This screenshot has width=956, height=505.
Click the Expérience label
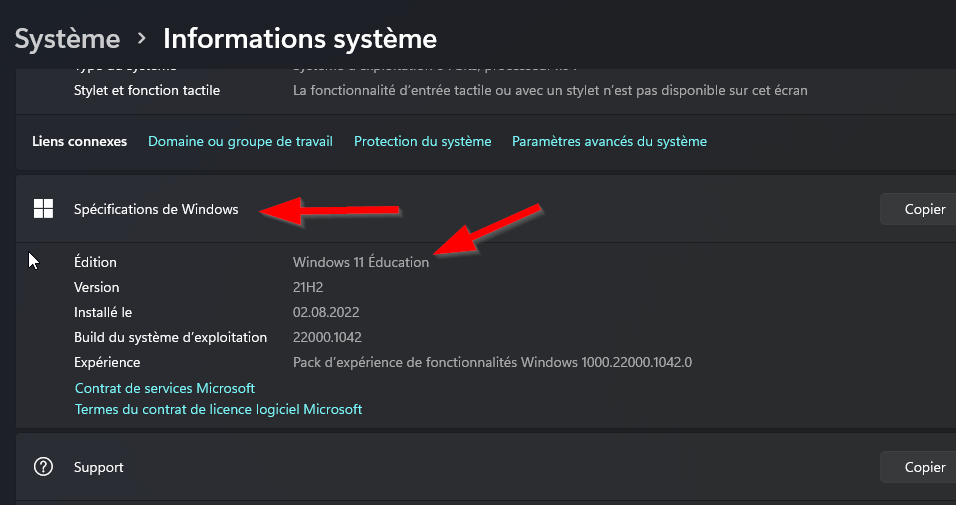pyautogui.click(x=107, y=362)
